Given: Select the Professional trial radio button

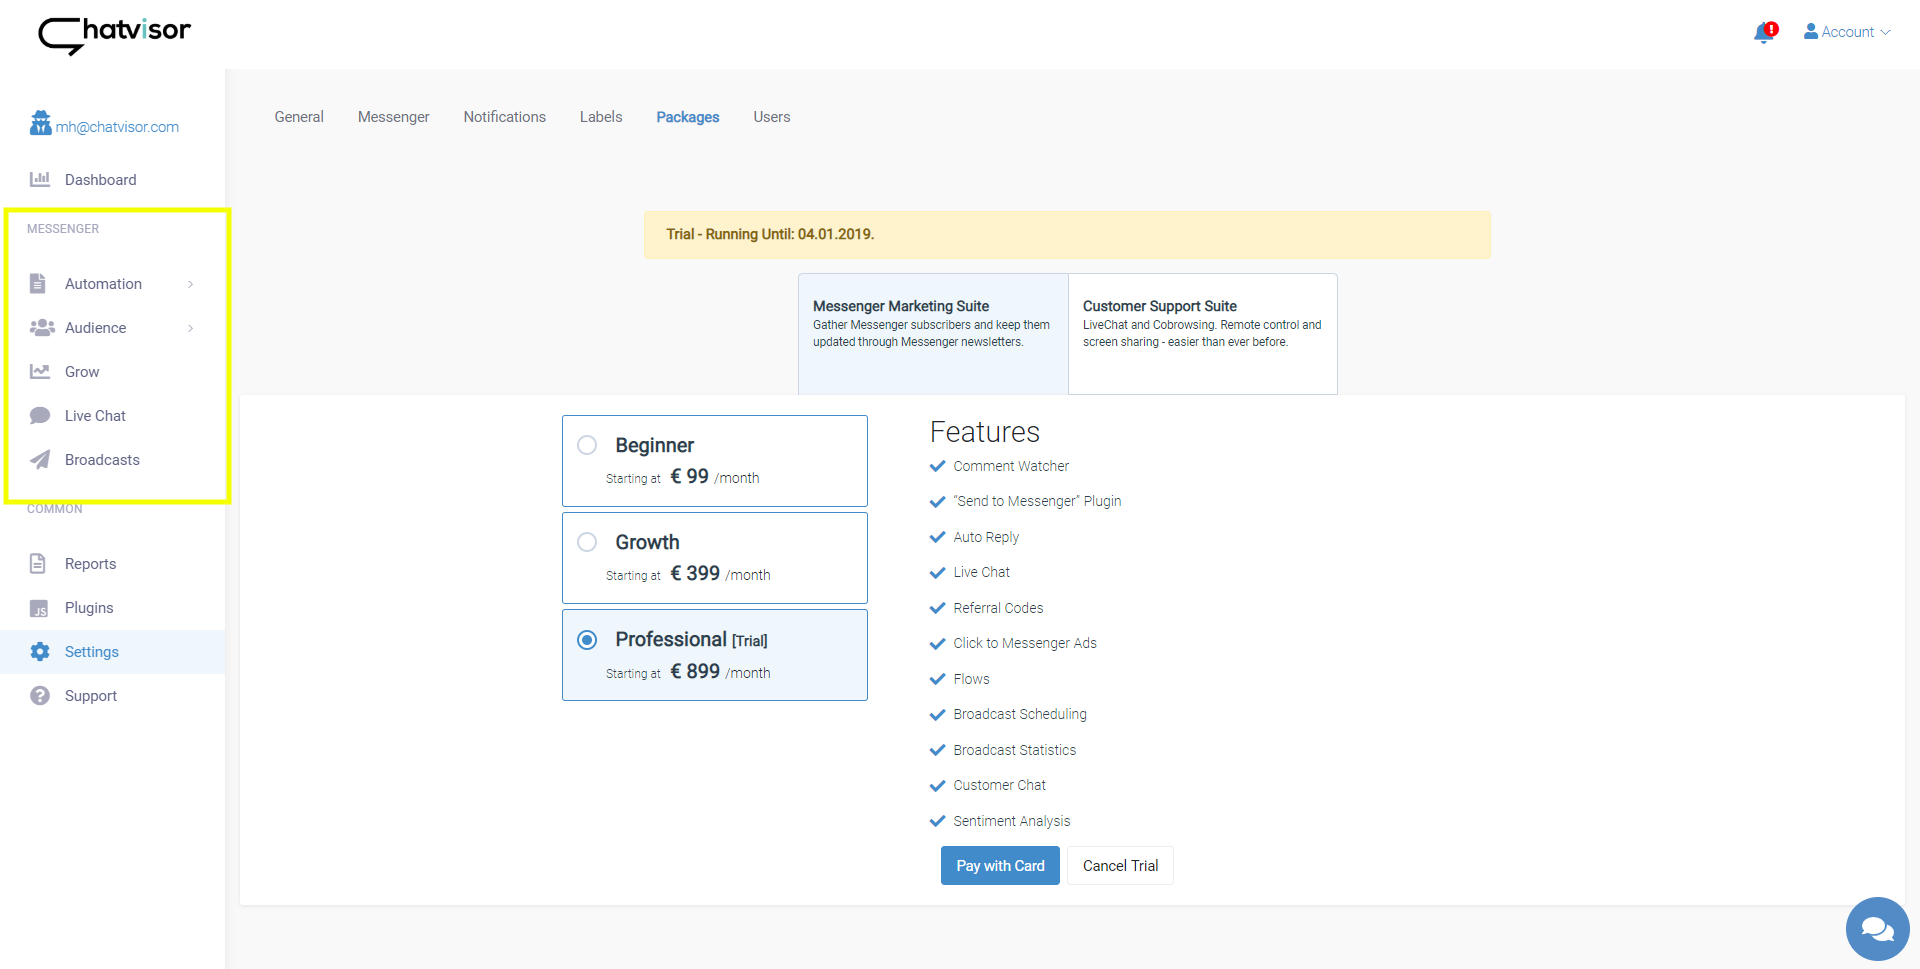Looking at the screenshot, I should (x=587, y=640).
